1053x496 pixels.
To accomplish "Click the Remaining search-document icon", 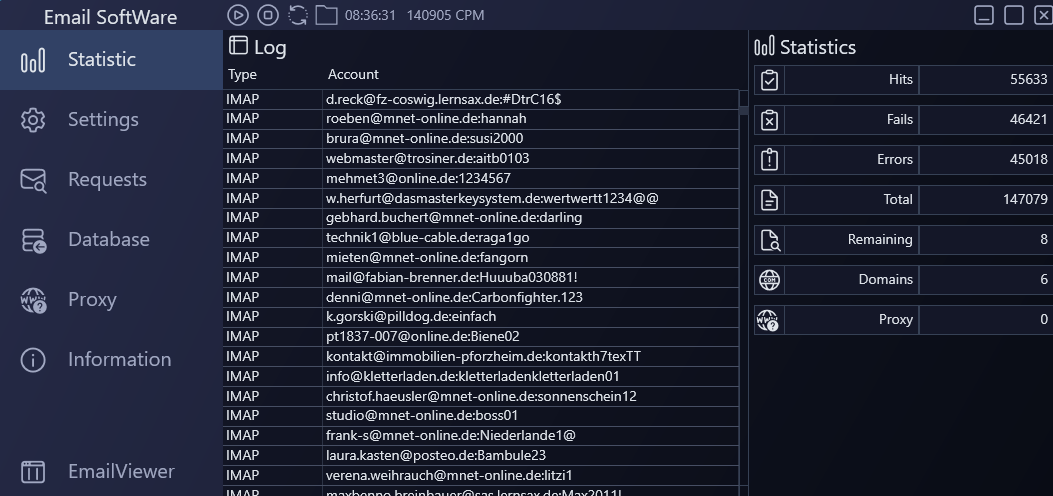I will coord(769,240).
